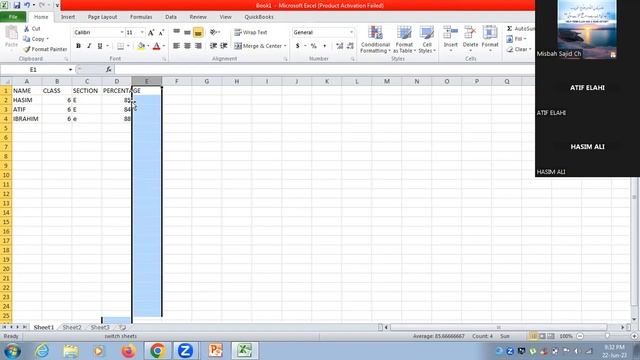This screenshot has height=360, width=640.
Task: Apply the Comma Style format
Action: click(x=325, y=46)
